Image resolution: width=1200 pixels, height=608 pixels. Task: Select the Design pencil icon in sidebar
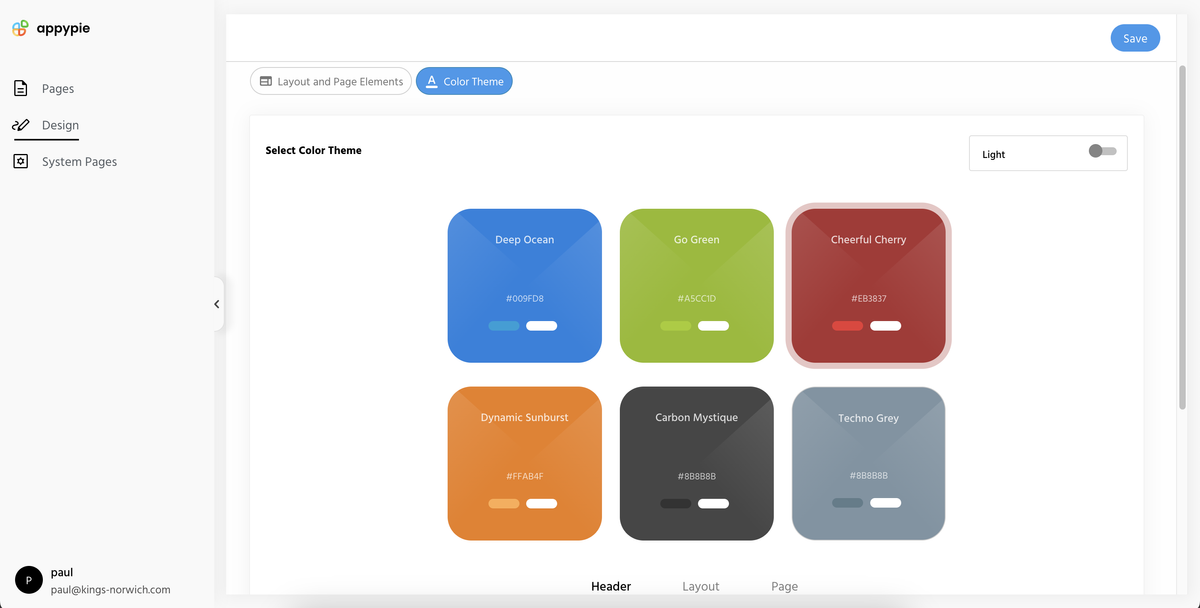tap(21, 124)
